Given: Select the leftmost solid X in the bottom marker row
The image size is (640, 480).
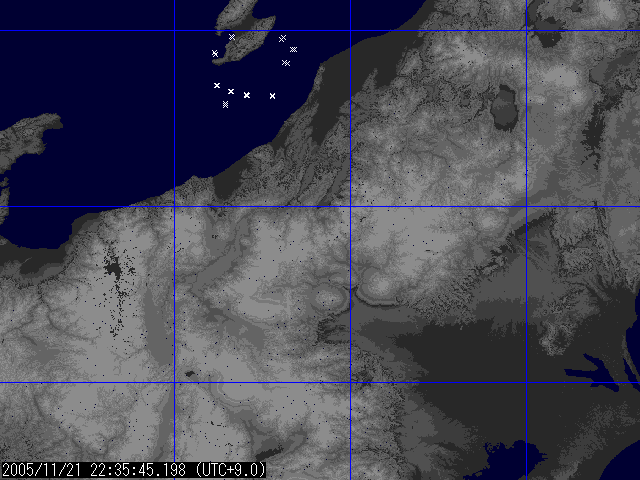Looking at the screenshot, I should pyautogui.click(x=217, y=86).
